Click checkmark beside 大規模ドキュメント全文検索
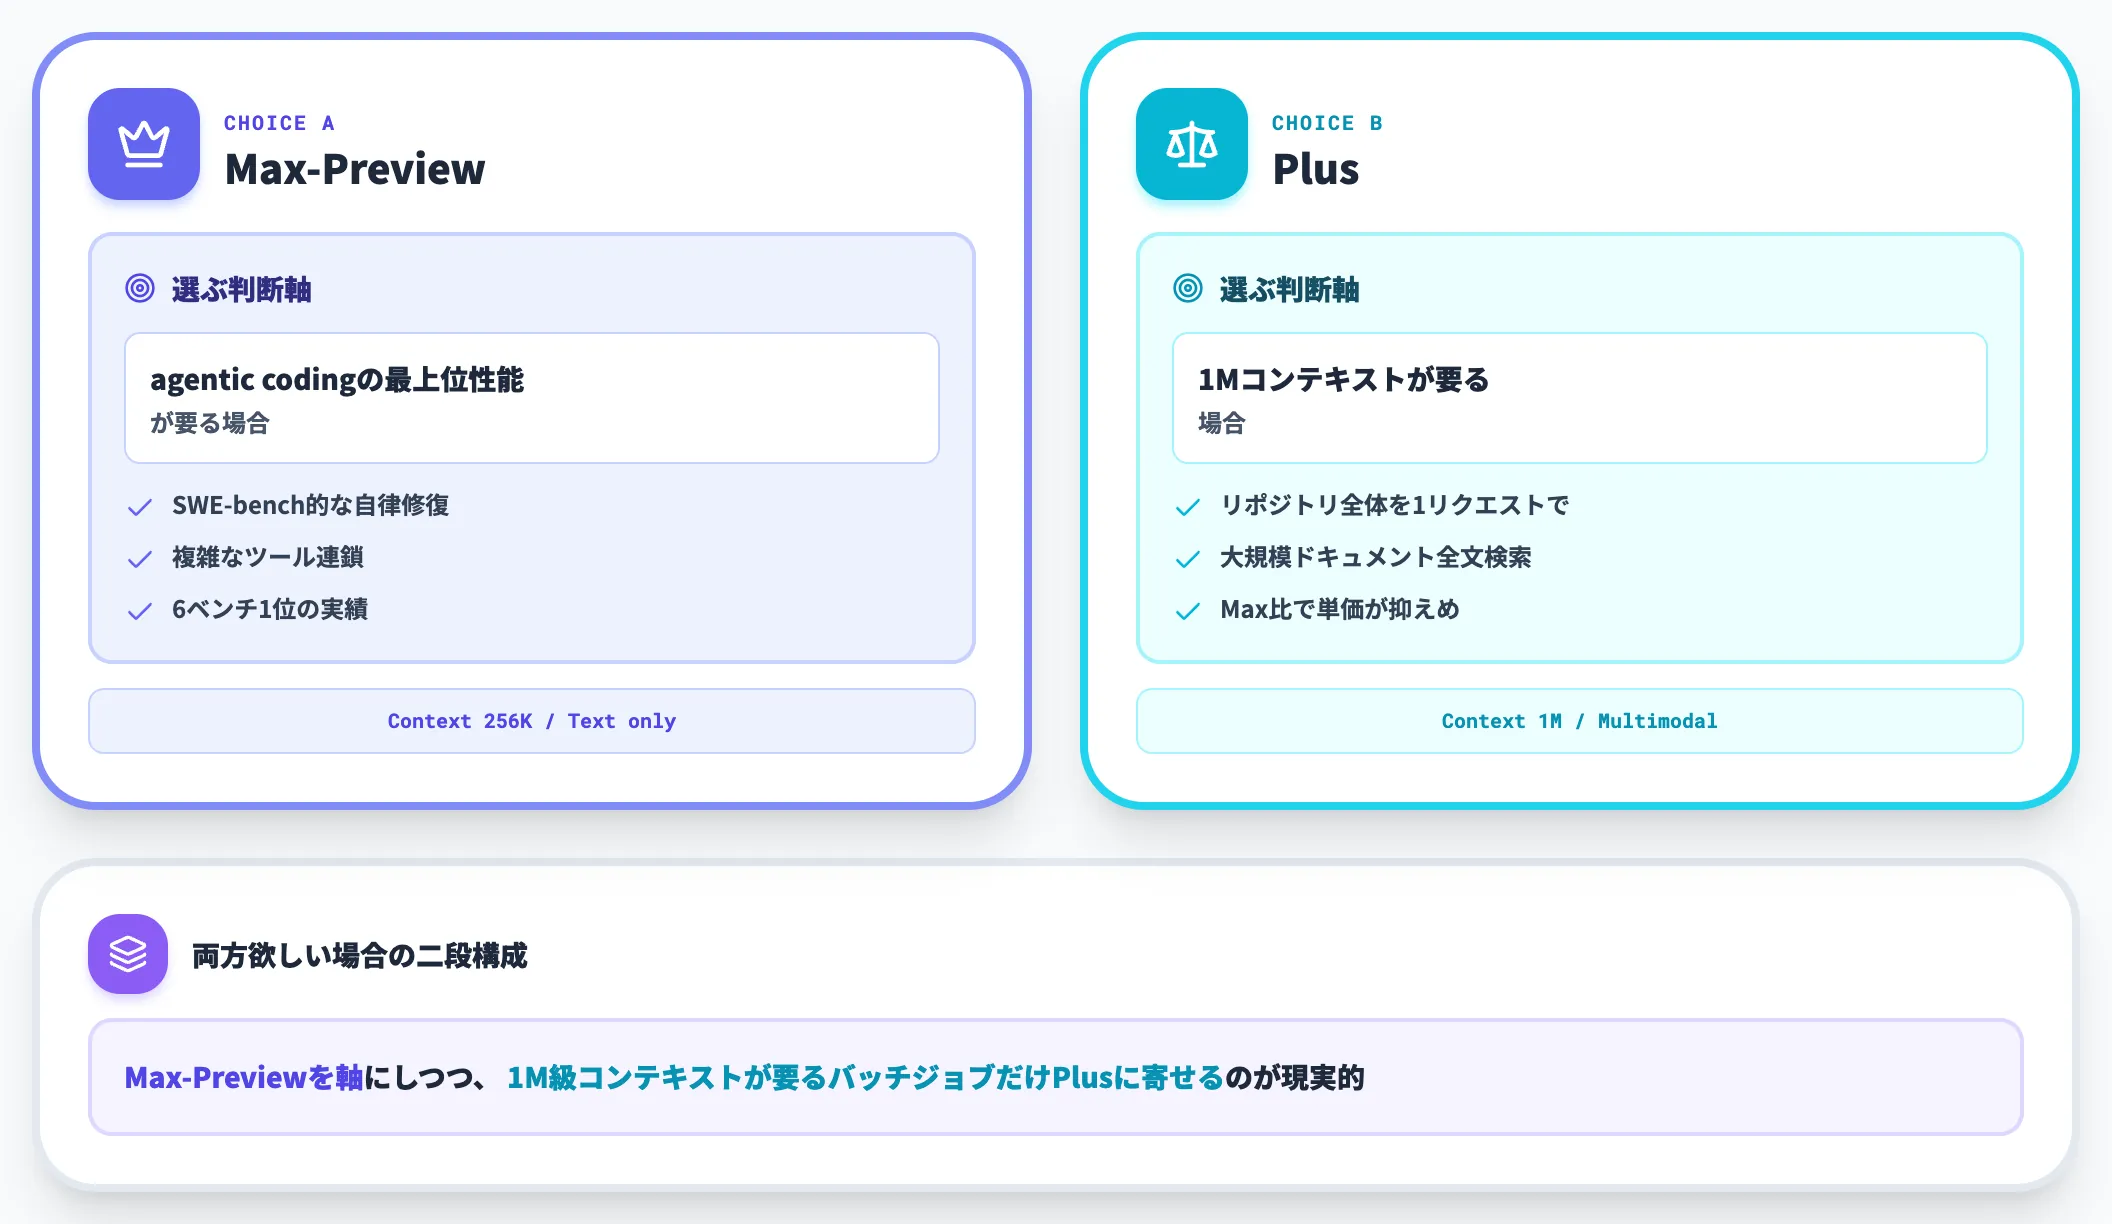Screen dimensions: 2112x1224 (1188, 559)
